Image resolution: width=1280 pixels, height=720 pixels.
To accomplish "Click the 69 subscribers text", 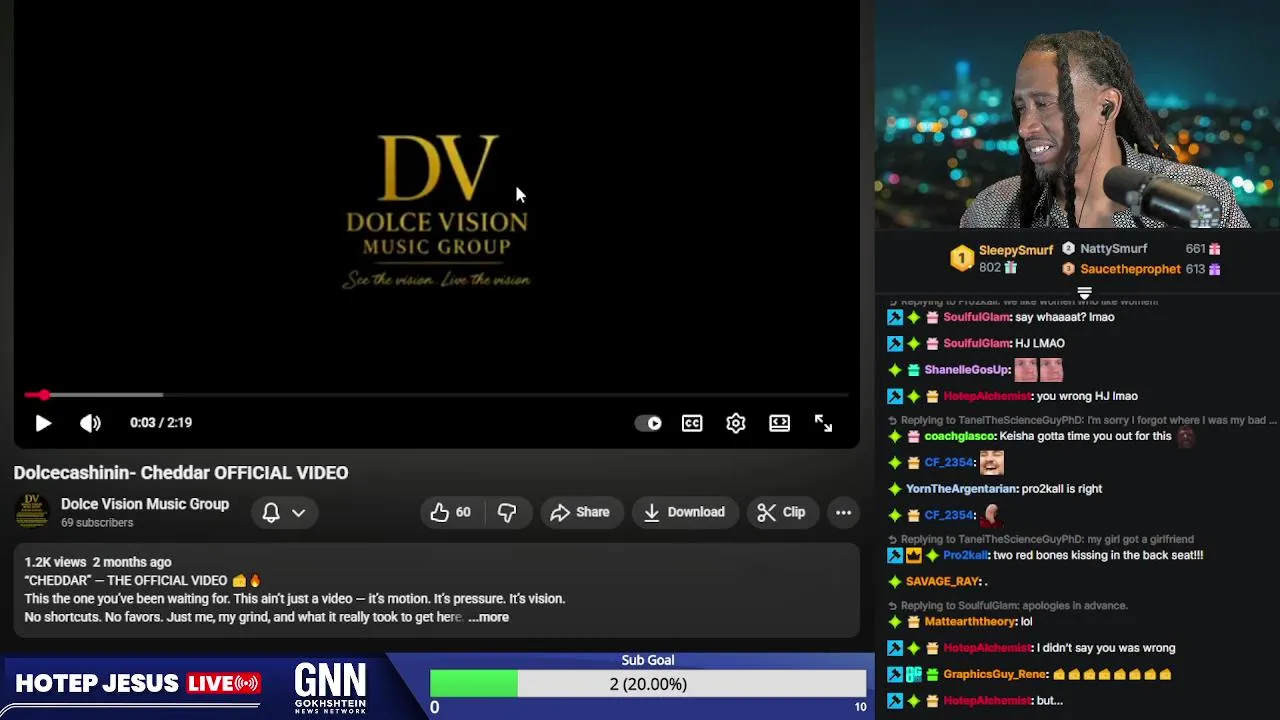I will click(97, 523).
